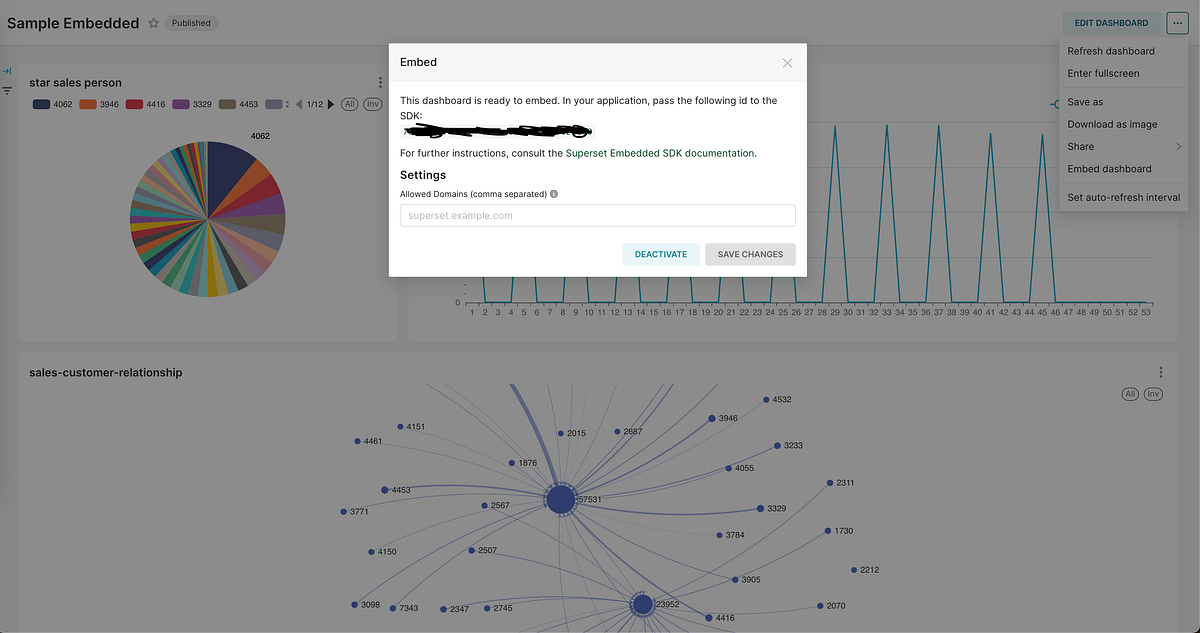Choose Set auto-refresh interval
Screen dimensions: 1200x633
[x=1123, y=197]
